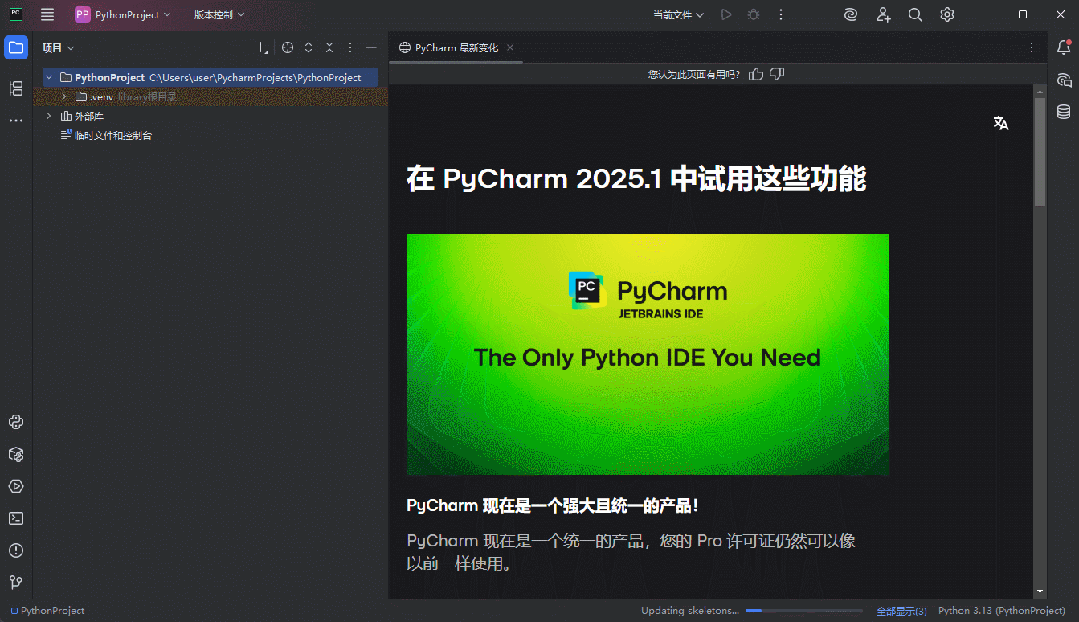The height and width of the screenshot is (622, 1079).
Task: Click PythonProject breadcrumb in status bar
Action: (47, 610)
